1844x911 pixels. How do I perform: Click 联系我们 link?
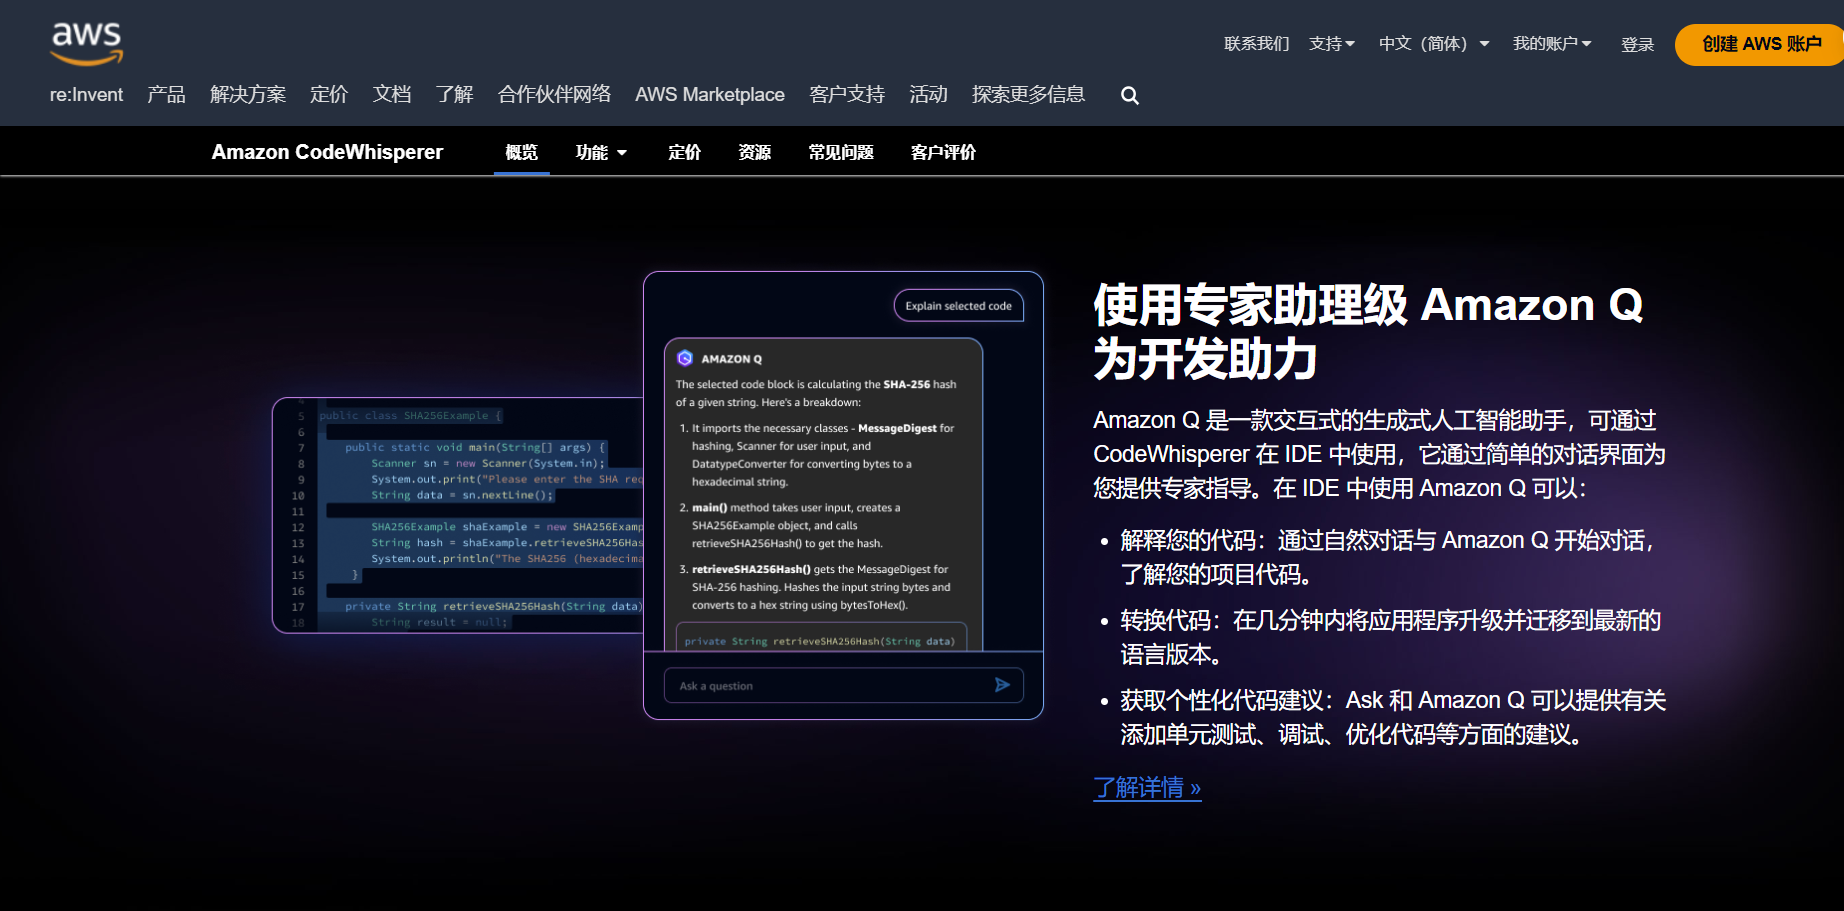[x=1257, y=44]
